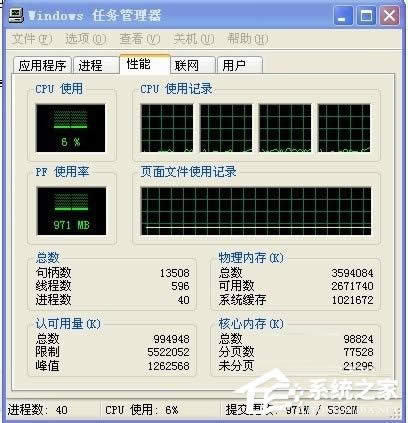408x423 pixels.
Task: Click the 可用数 value 2671740
Action: tap(352, 286)
